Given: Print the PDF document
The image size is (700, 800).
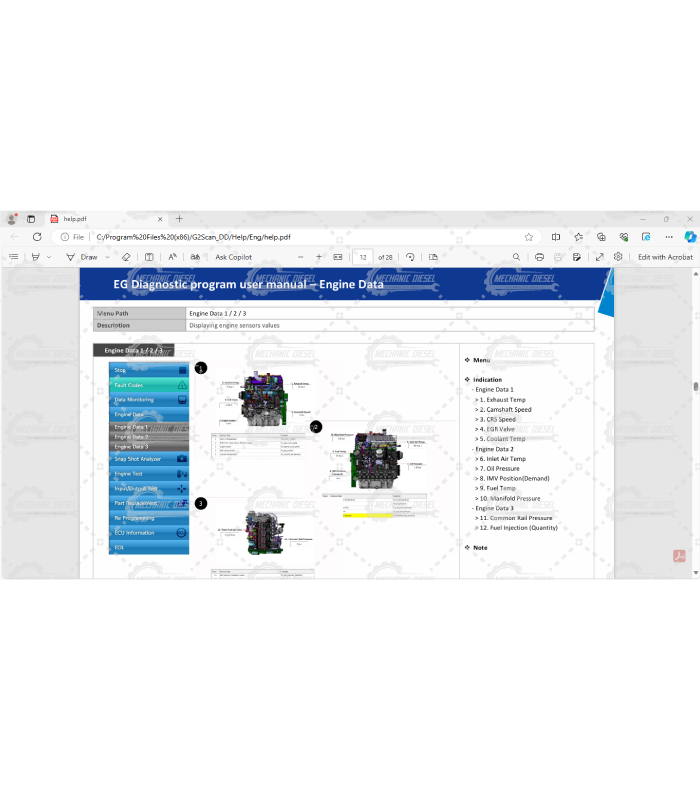Looking at the screenshot, I should pos(539,257).
